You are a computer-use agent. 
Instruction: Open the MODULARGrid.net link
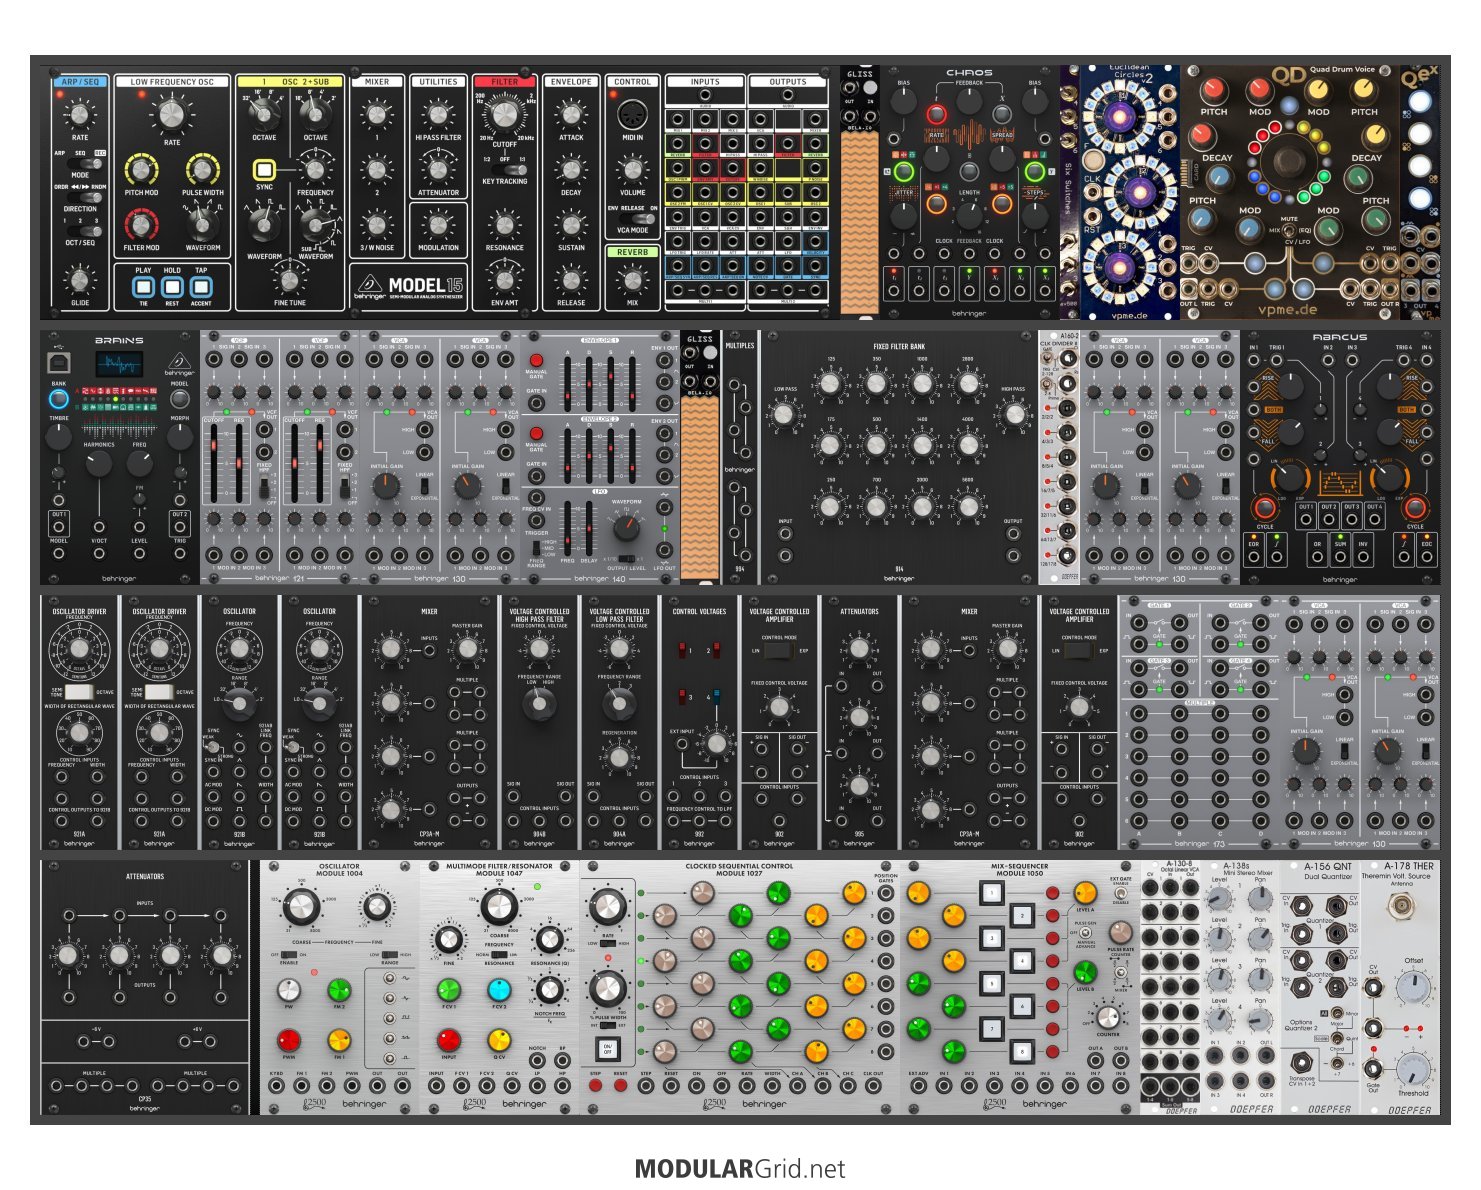(x=740, y=1169)
